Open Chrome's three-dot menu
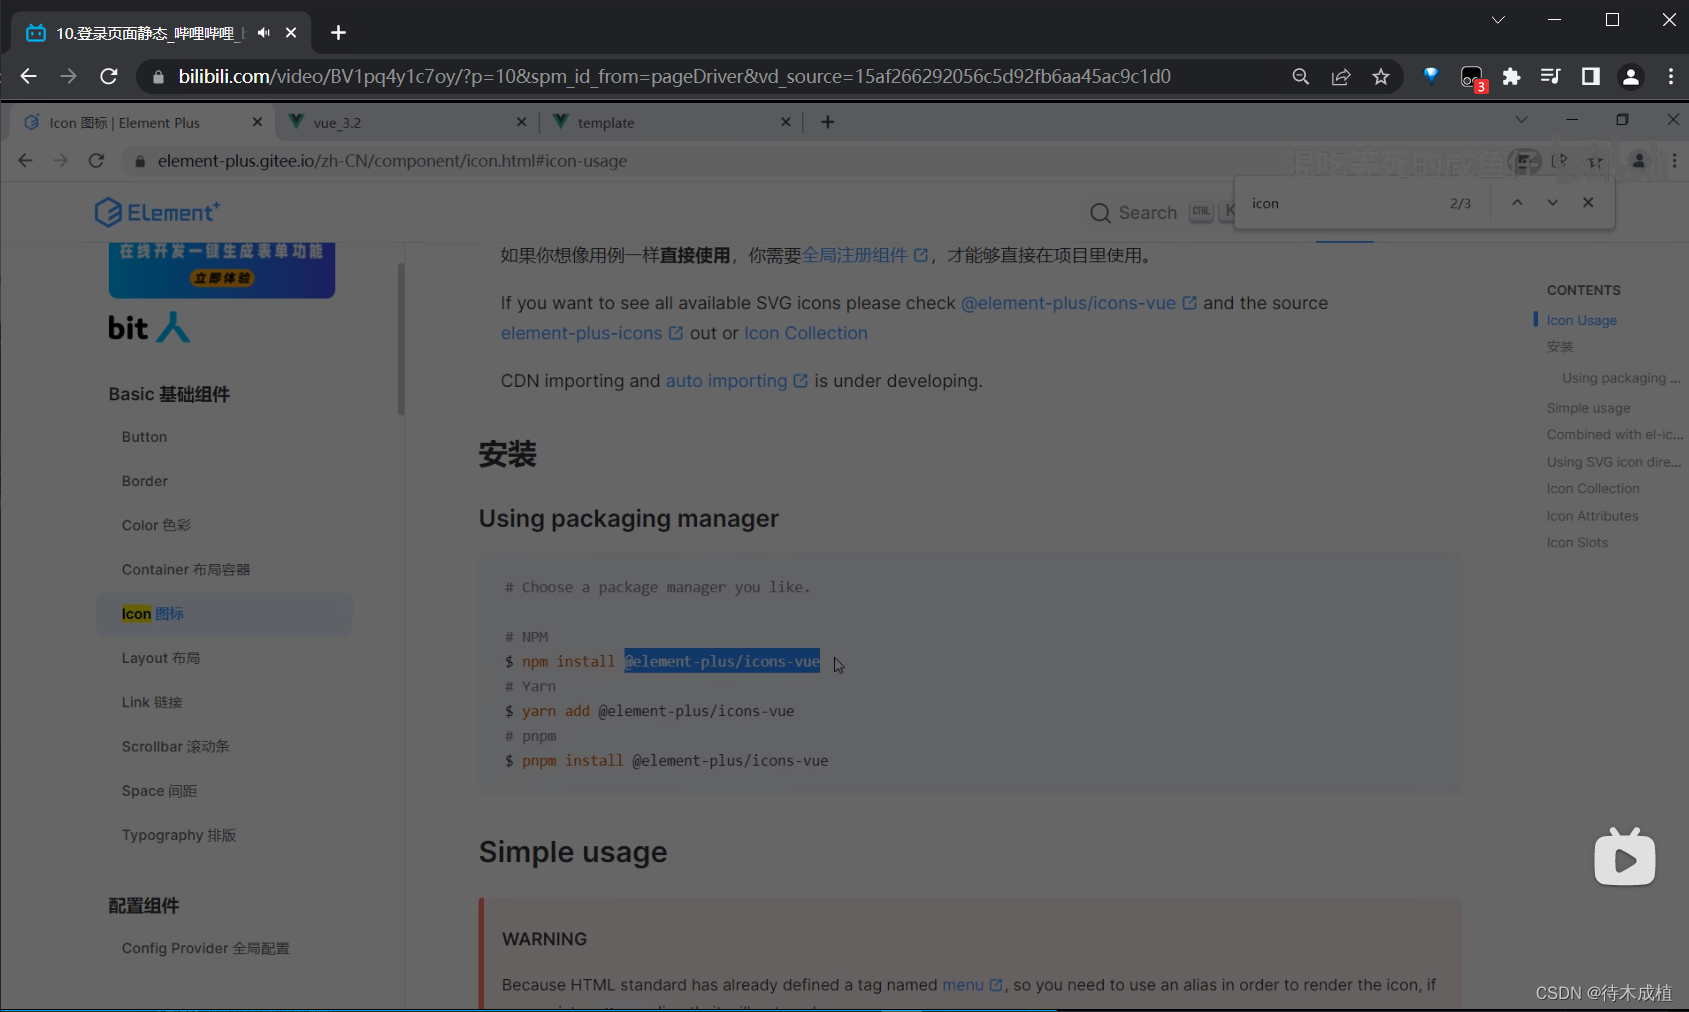Image resolution: width=1689 pixels, height=1012 pixels. tap(1670, 76)
